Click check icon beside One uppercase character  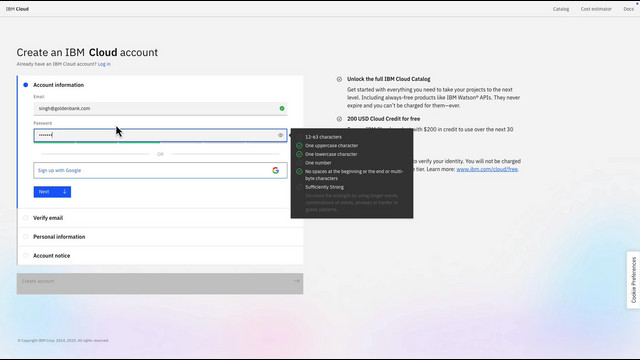pyautogui.click(x=299, y=146)
